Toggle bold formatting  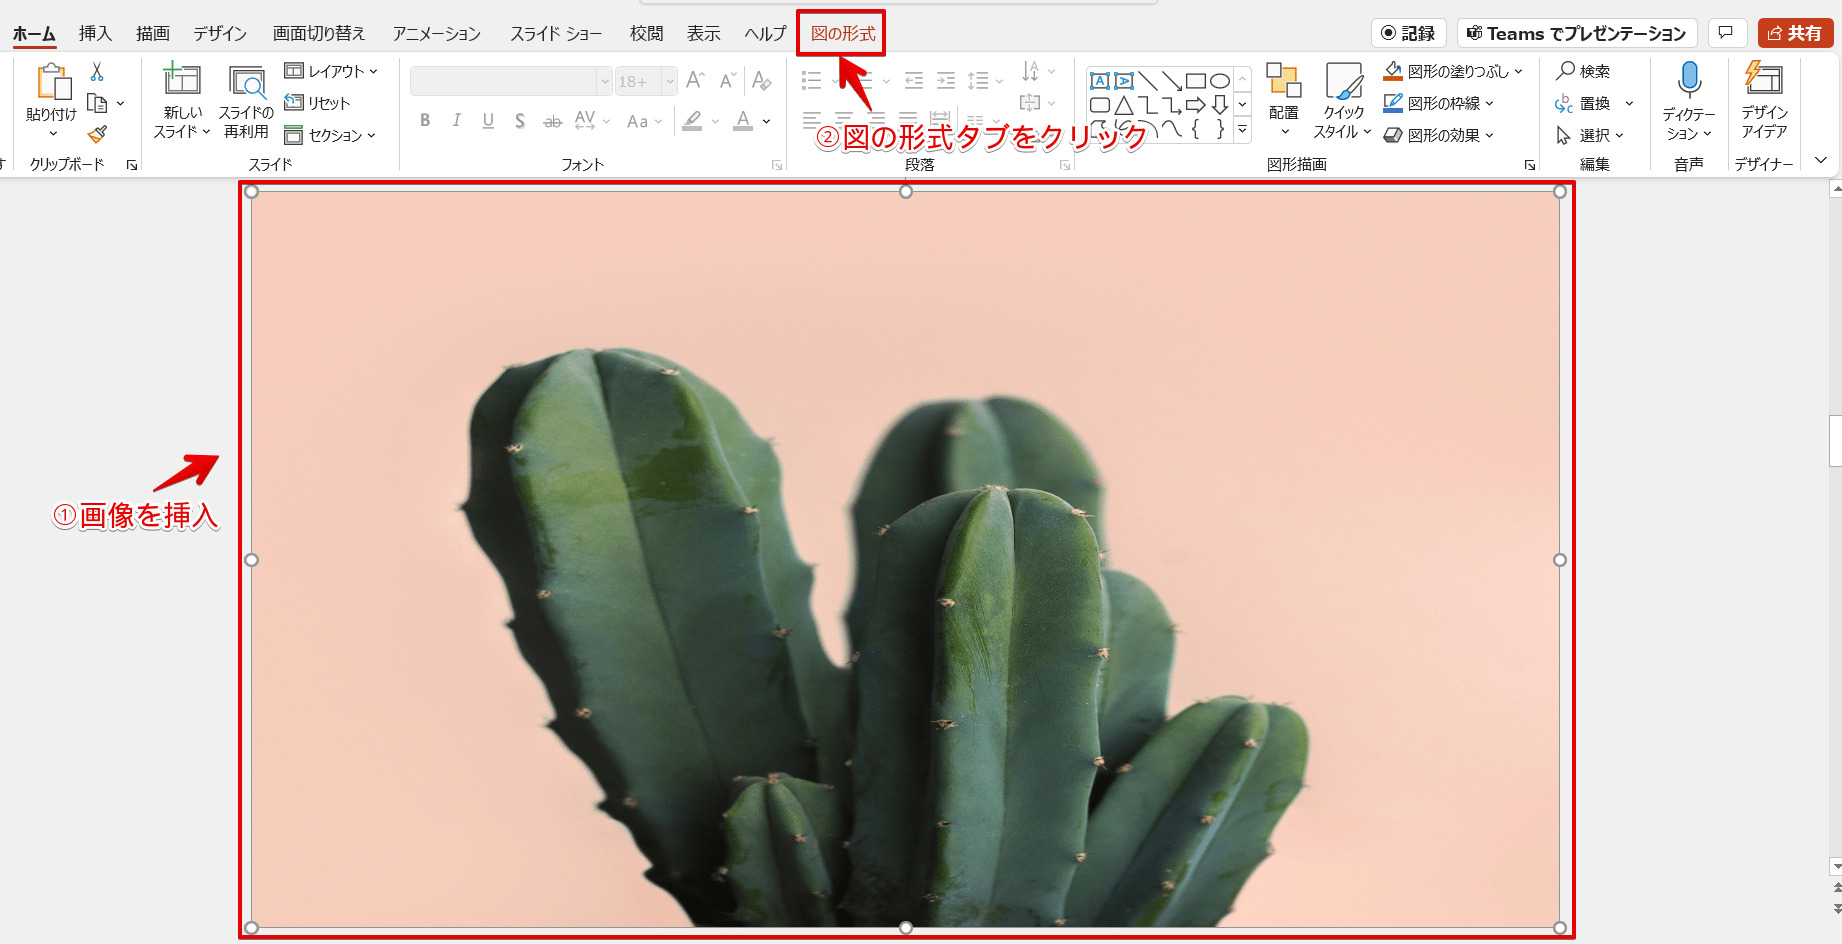(424, 120)
